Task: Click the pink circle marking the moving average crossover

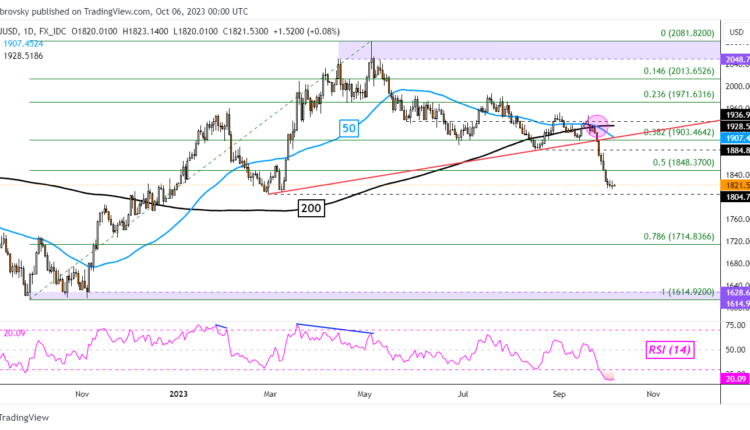Action: [596, 125]
